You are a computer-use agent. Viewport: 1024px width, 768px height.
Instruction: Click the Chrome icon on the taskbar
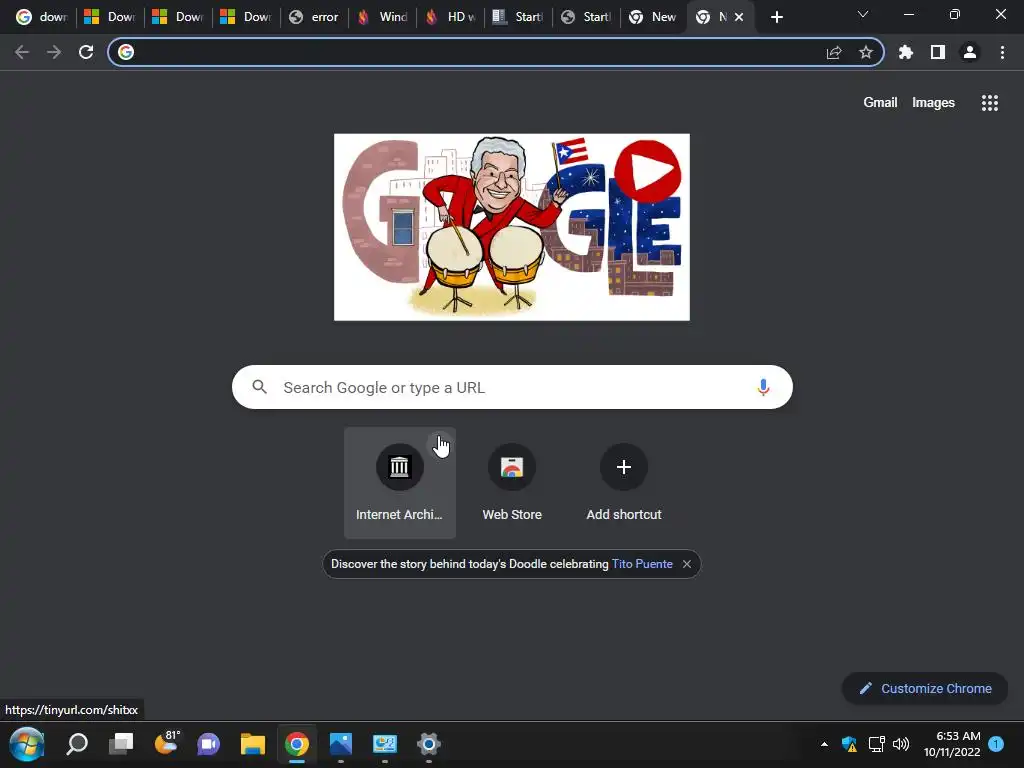(x=296, y=744)
